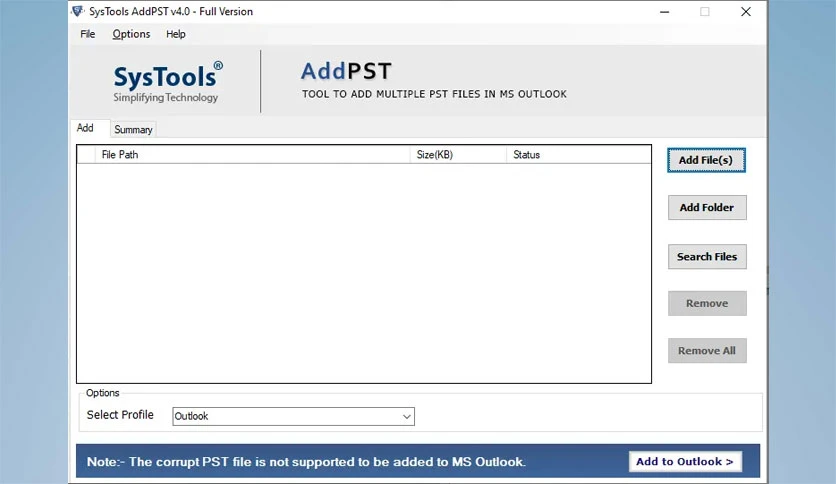
Task: Click the SysTools shield icon in title bar
Action: click(77, 11)
